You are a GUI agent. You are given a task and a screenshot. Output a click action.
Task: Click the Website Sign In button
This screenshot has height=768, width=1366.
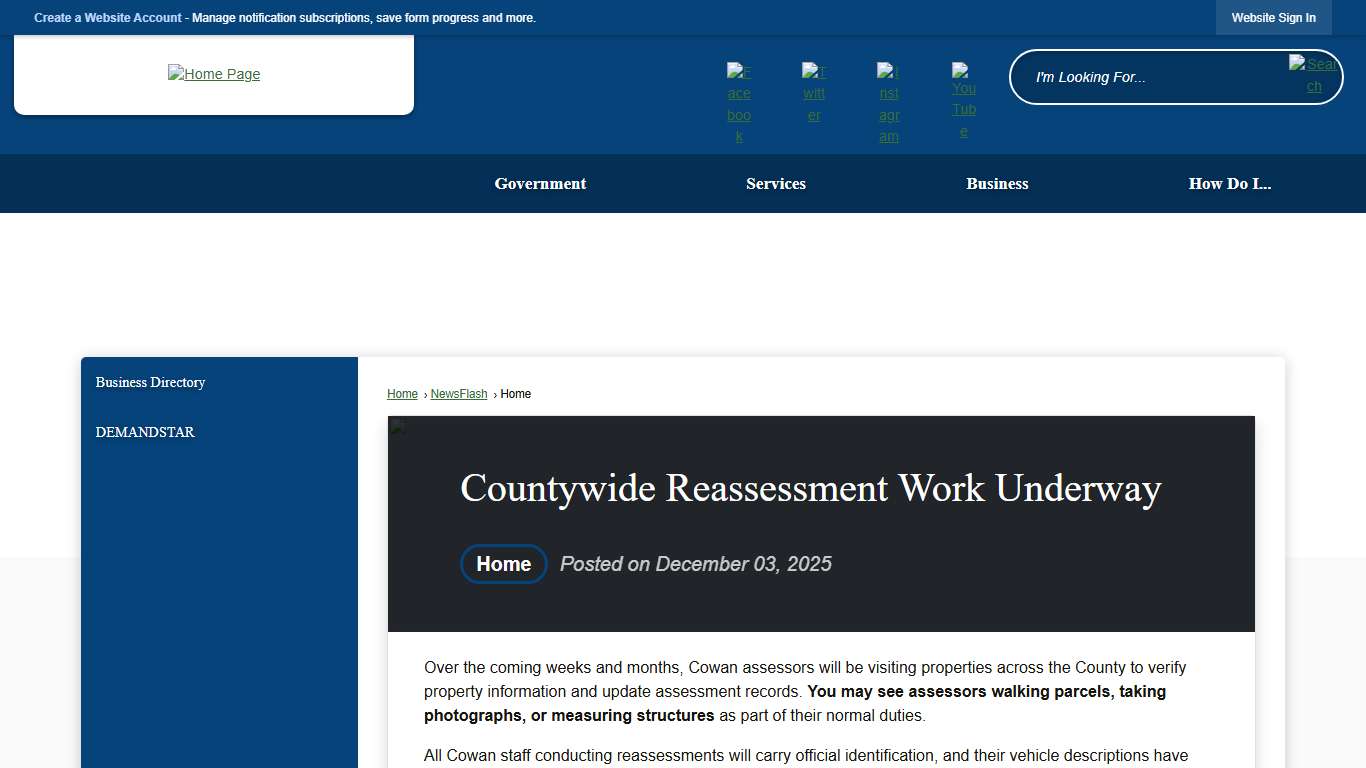1273,17
